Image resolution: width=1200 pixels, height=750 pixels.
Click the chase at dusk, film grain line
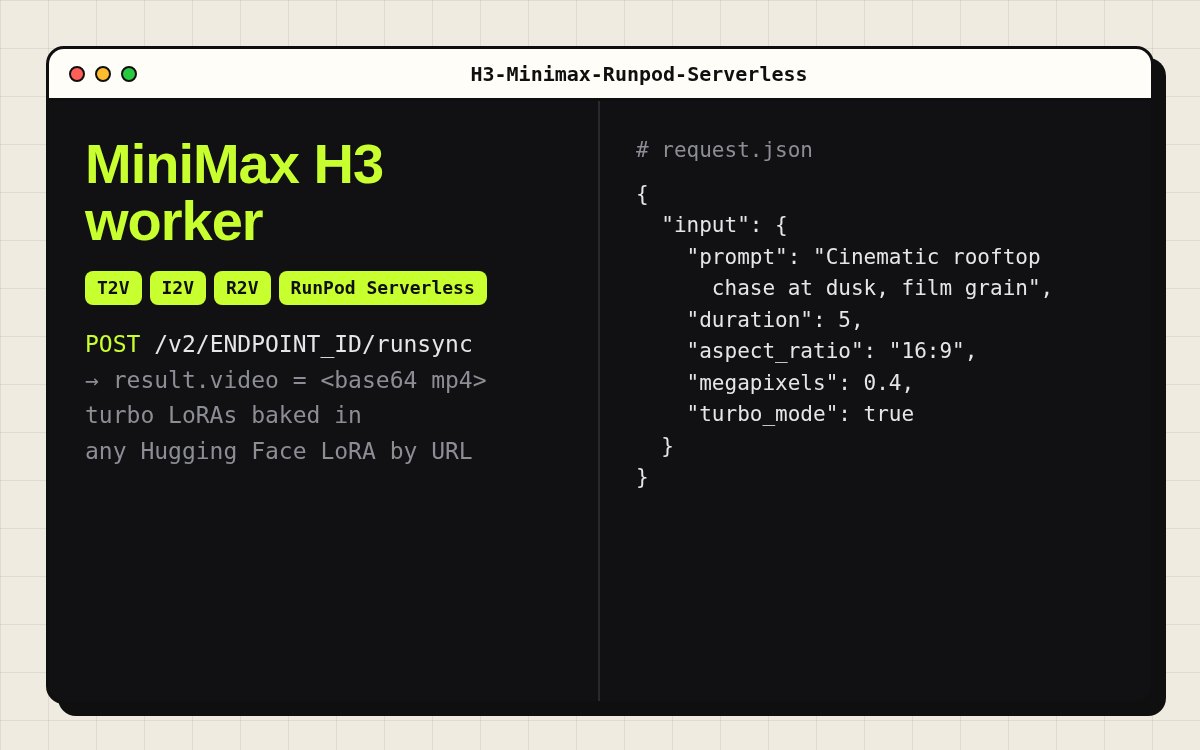point(882,288)
